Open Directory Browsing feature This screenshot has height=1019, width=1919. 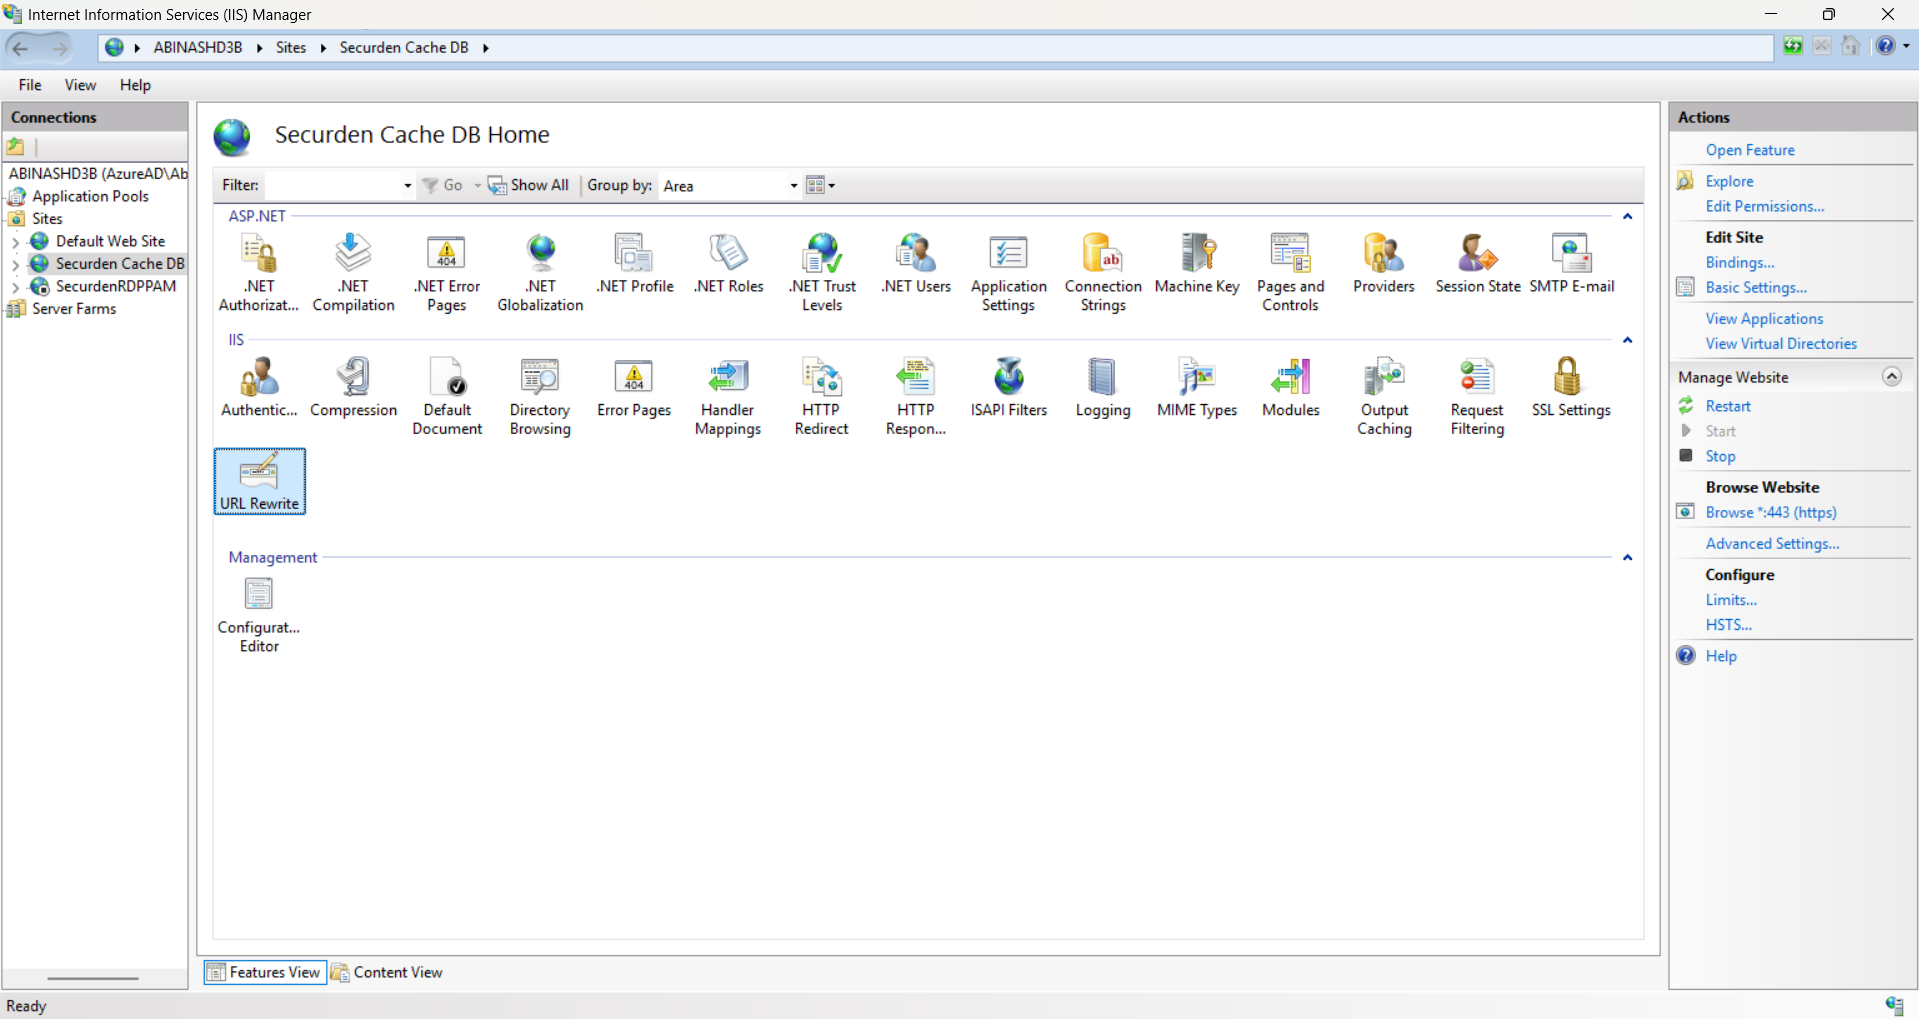[x=540, y=396]
